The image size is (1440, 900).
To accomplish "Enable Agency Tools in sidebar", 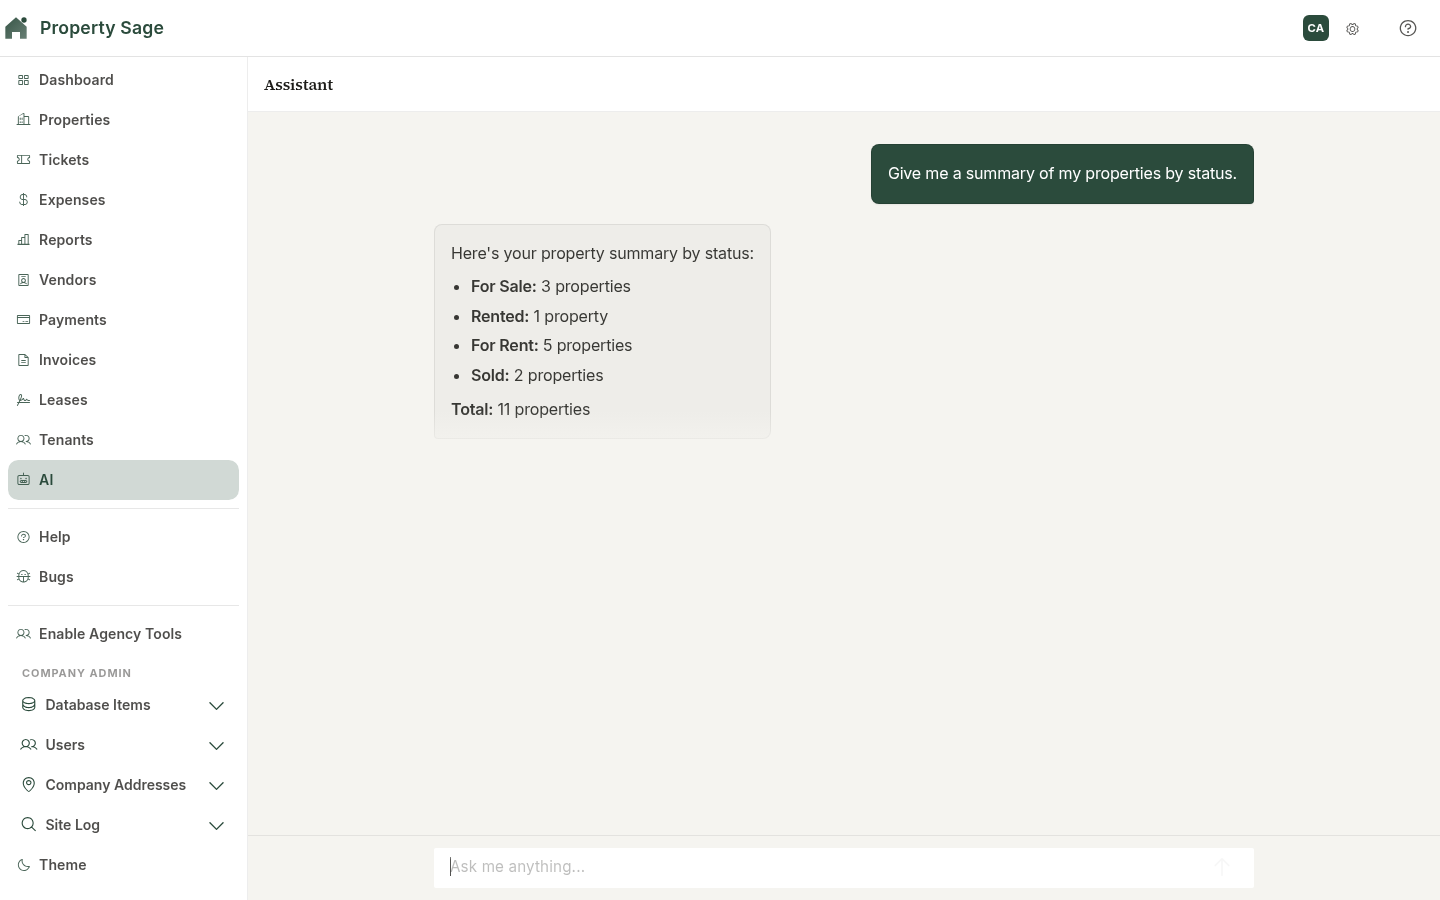I will coord(123,634).
